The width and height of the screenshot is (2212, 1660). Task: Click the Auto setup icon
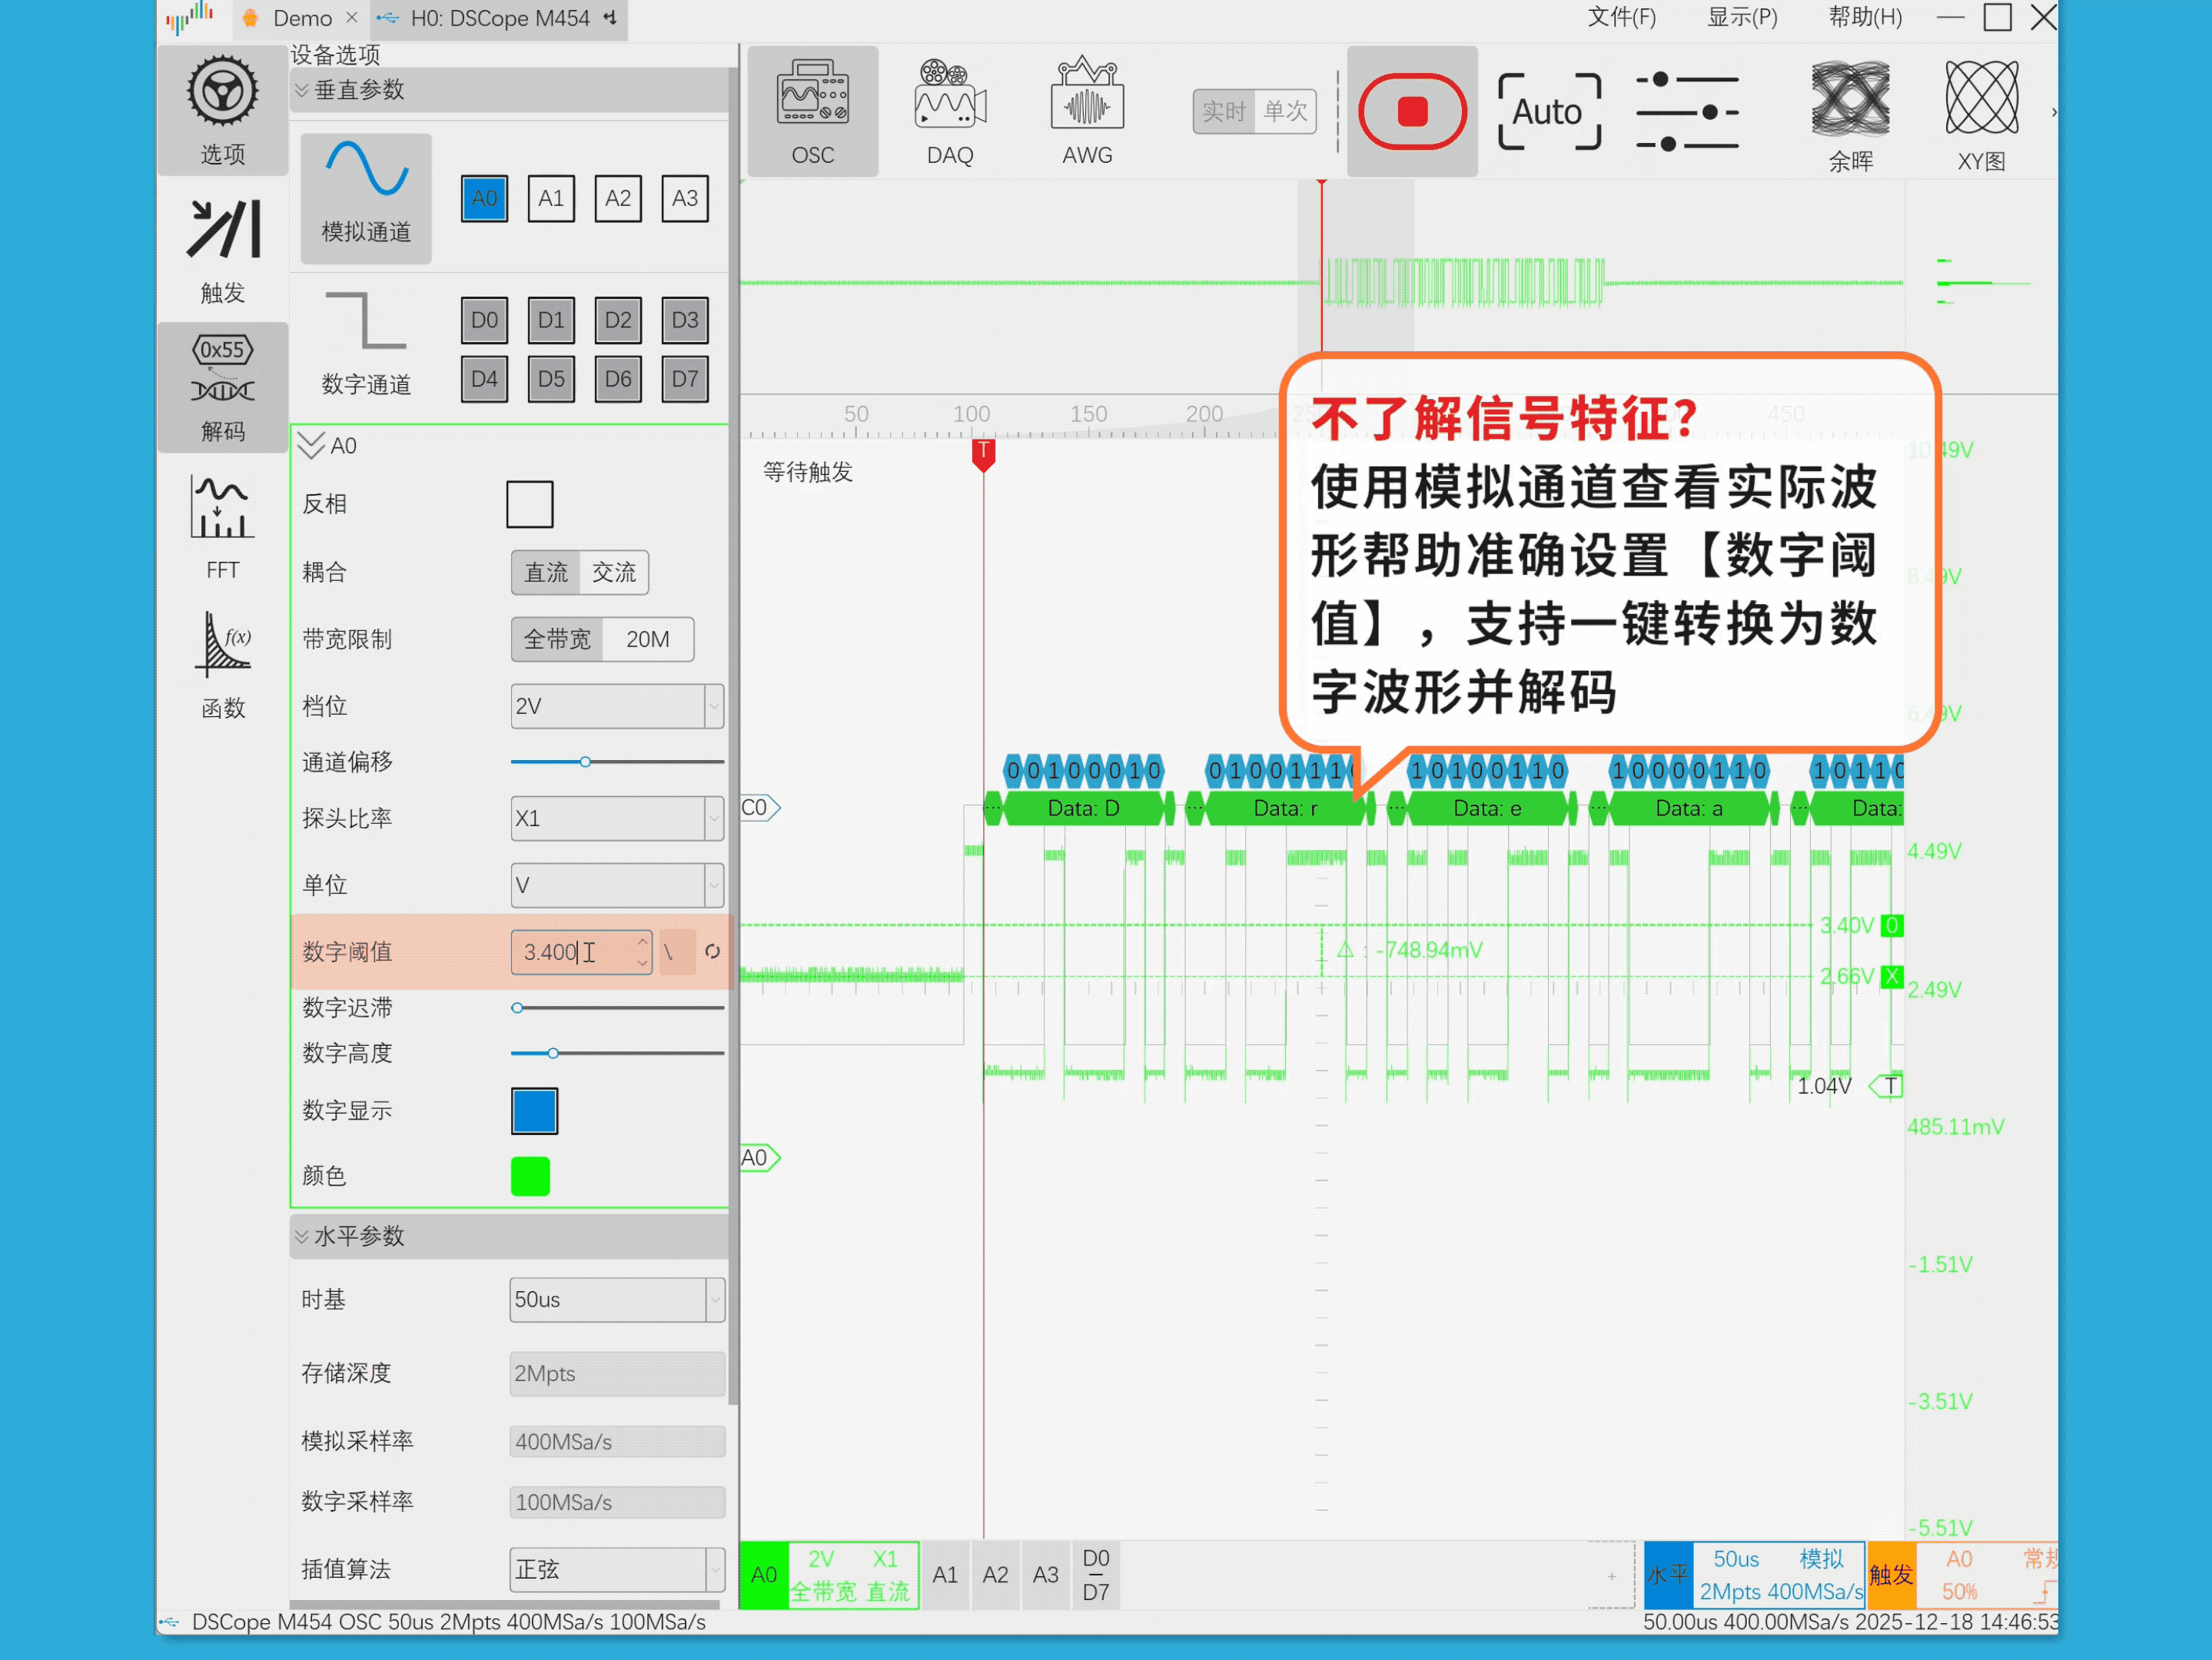pos(1547,111)
